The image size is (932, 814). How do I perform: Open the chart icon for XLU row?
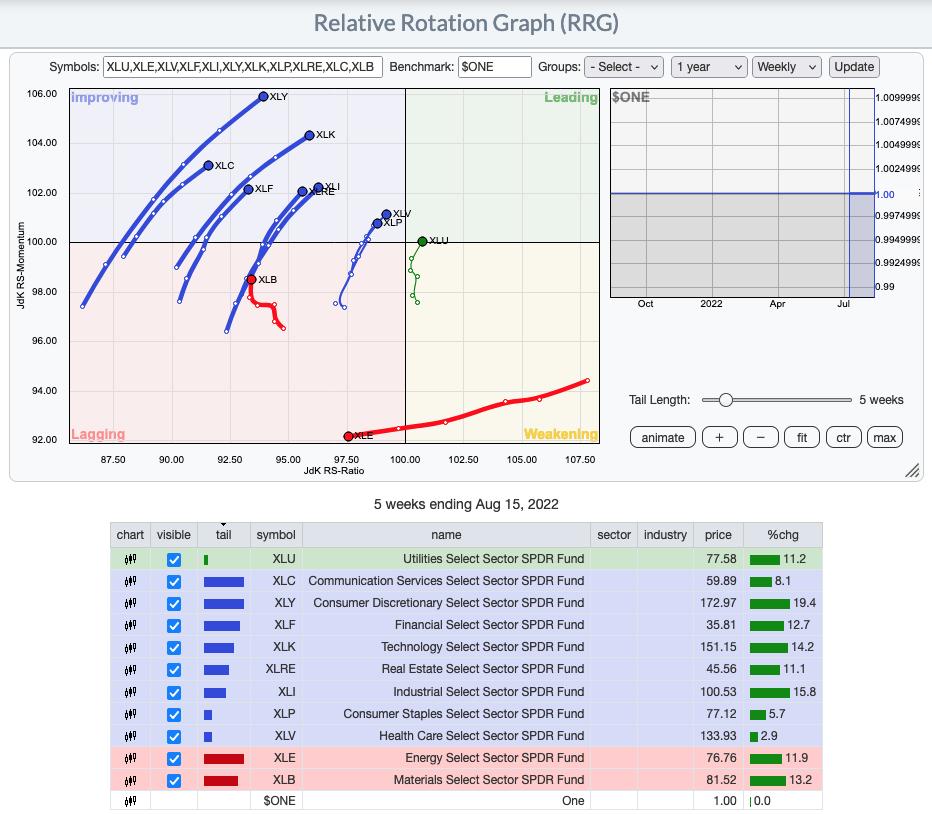pyautogui.click(x=130, y=559)
